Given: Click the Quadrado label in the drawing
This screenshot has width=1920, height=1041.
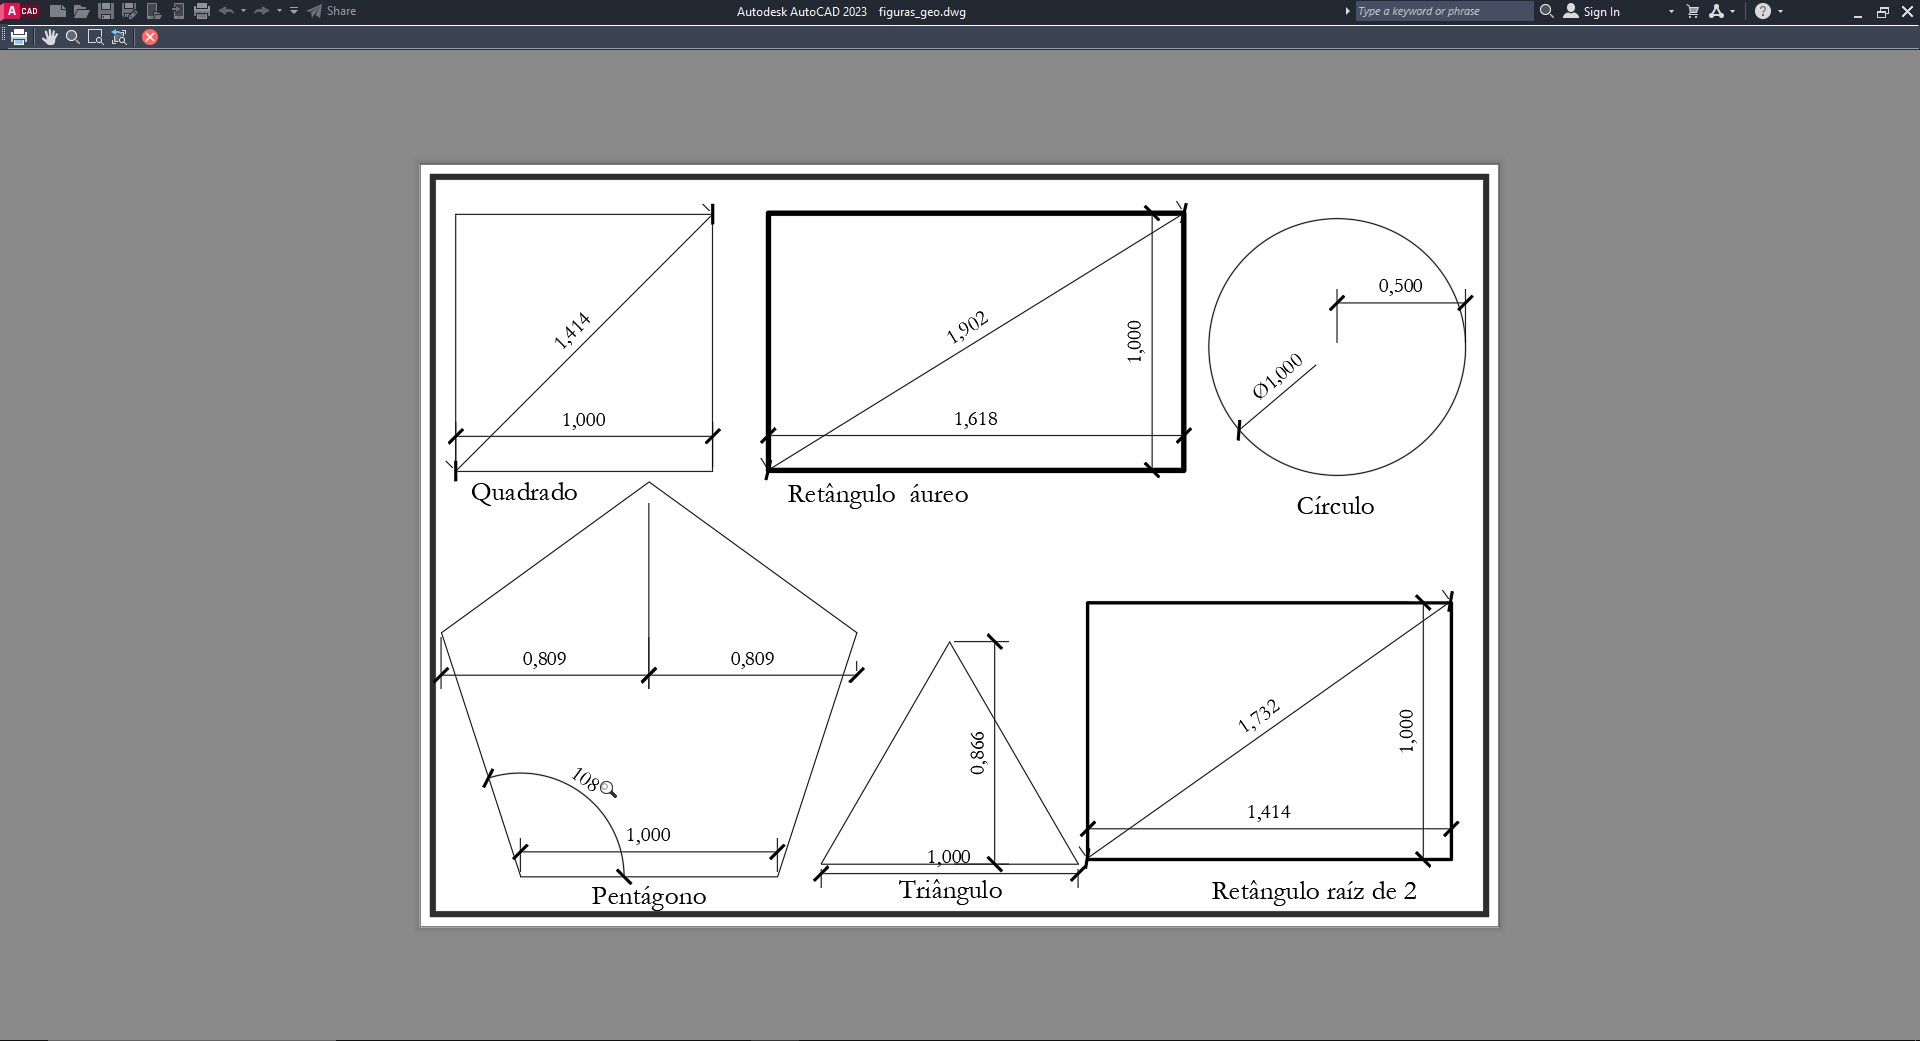Looking at the screenshot, I should tap(524, 492).
